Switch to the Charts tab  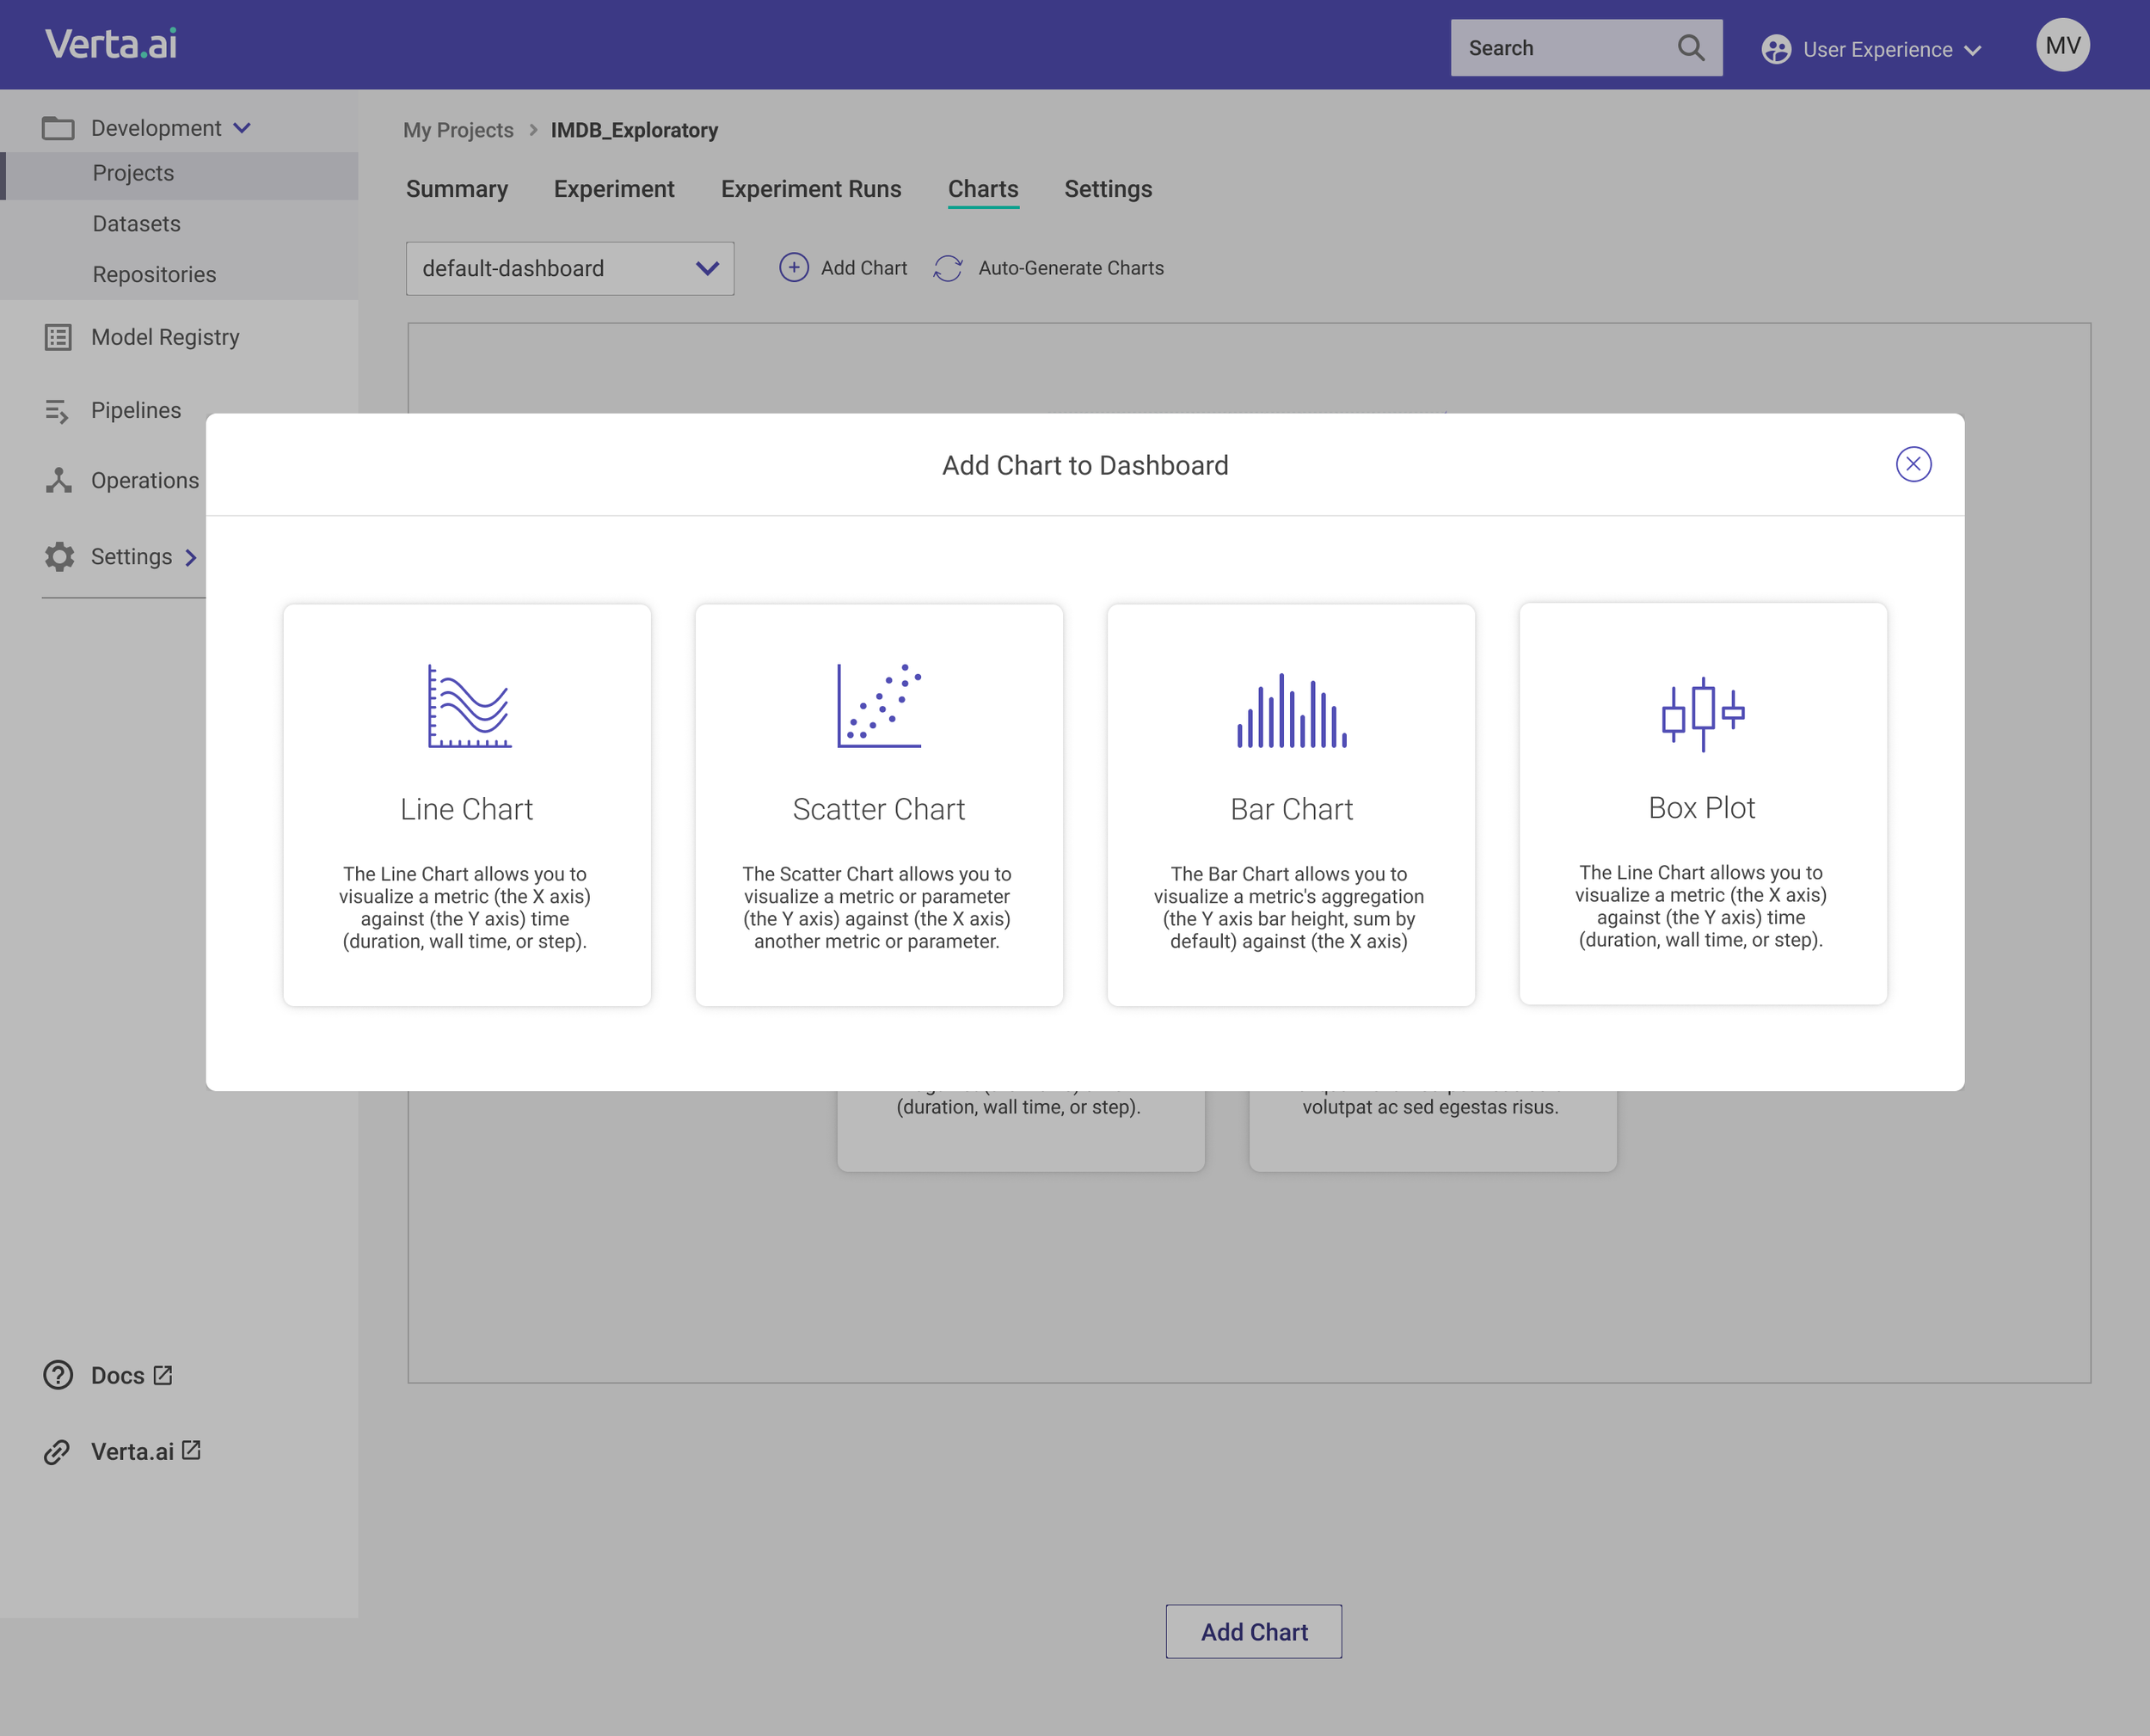pos(983,189)
